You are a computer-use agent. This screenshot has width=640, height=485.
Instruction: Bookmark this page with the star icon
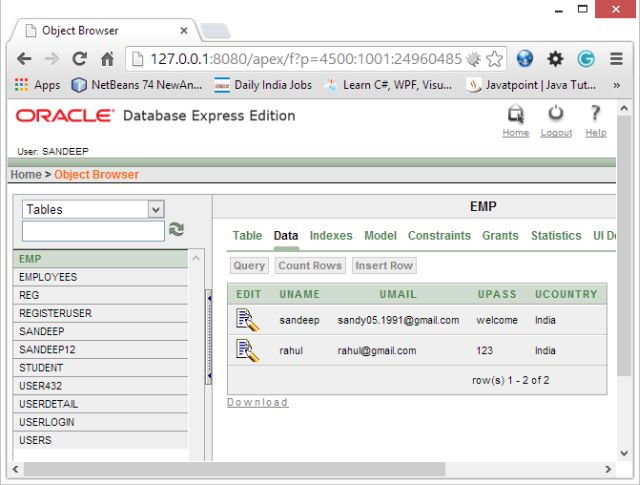pos(494,59)
